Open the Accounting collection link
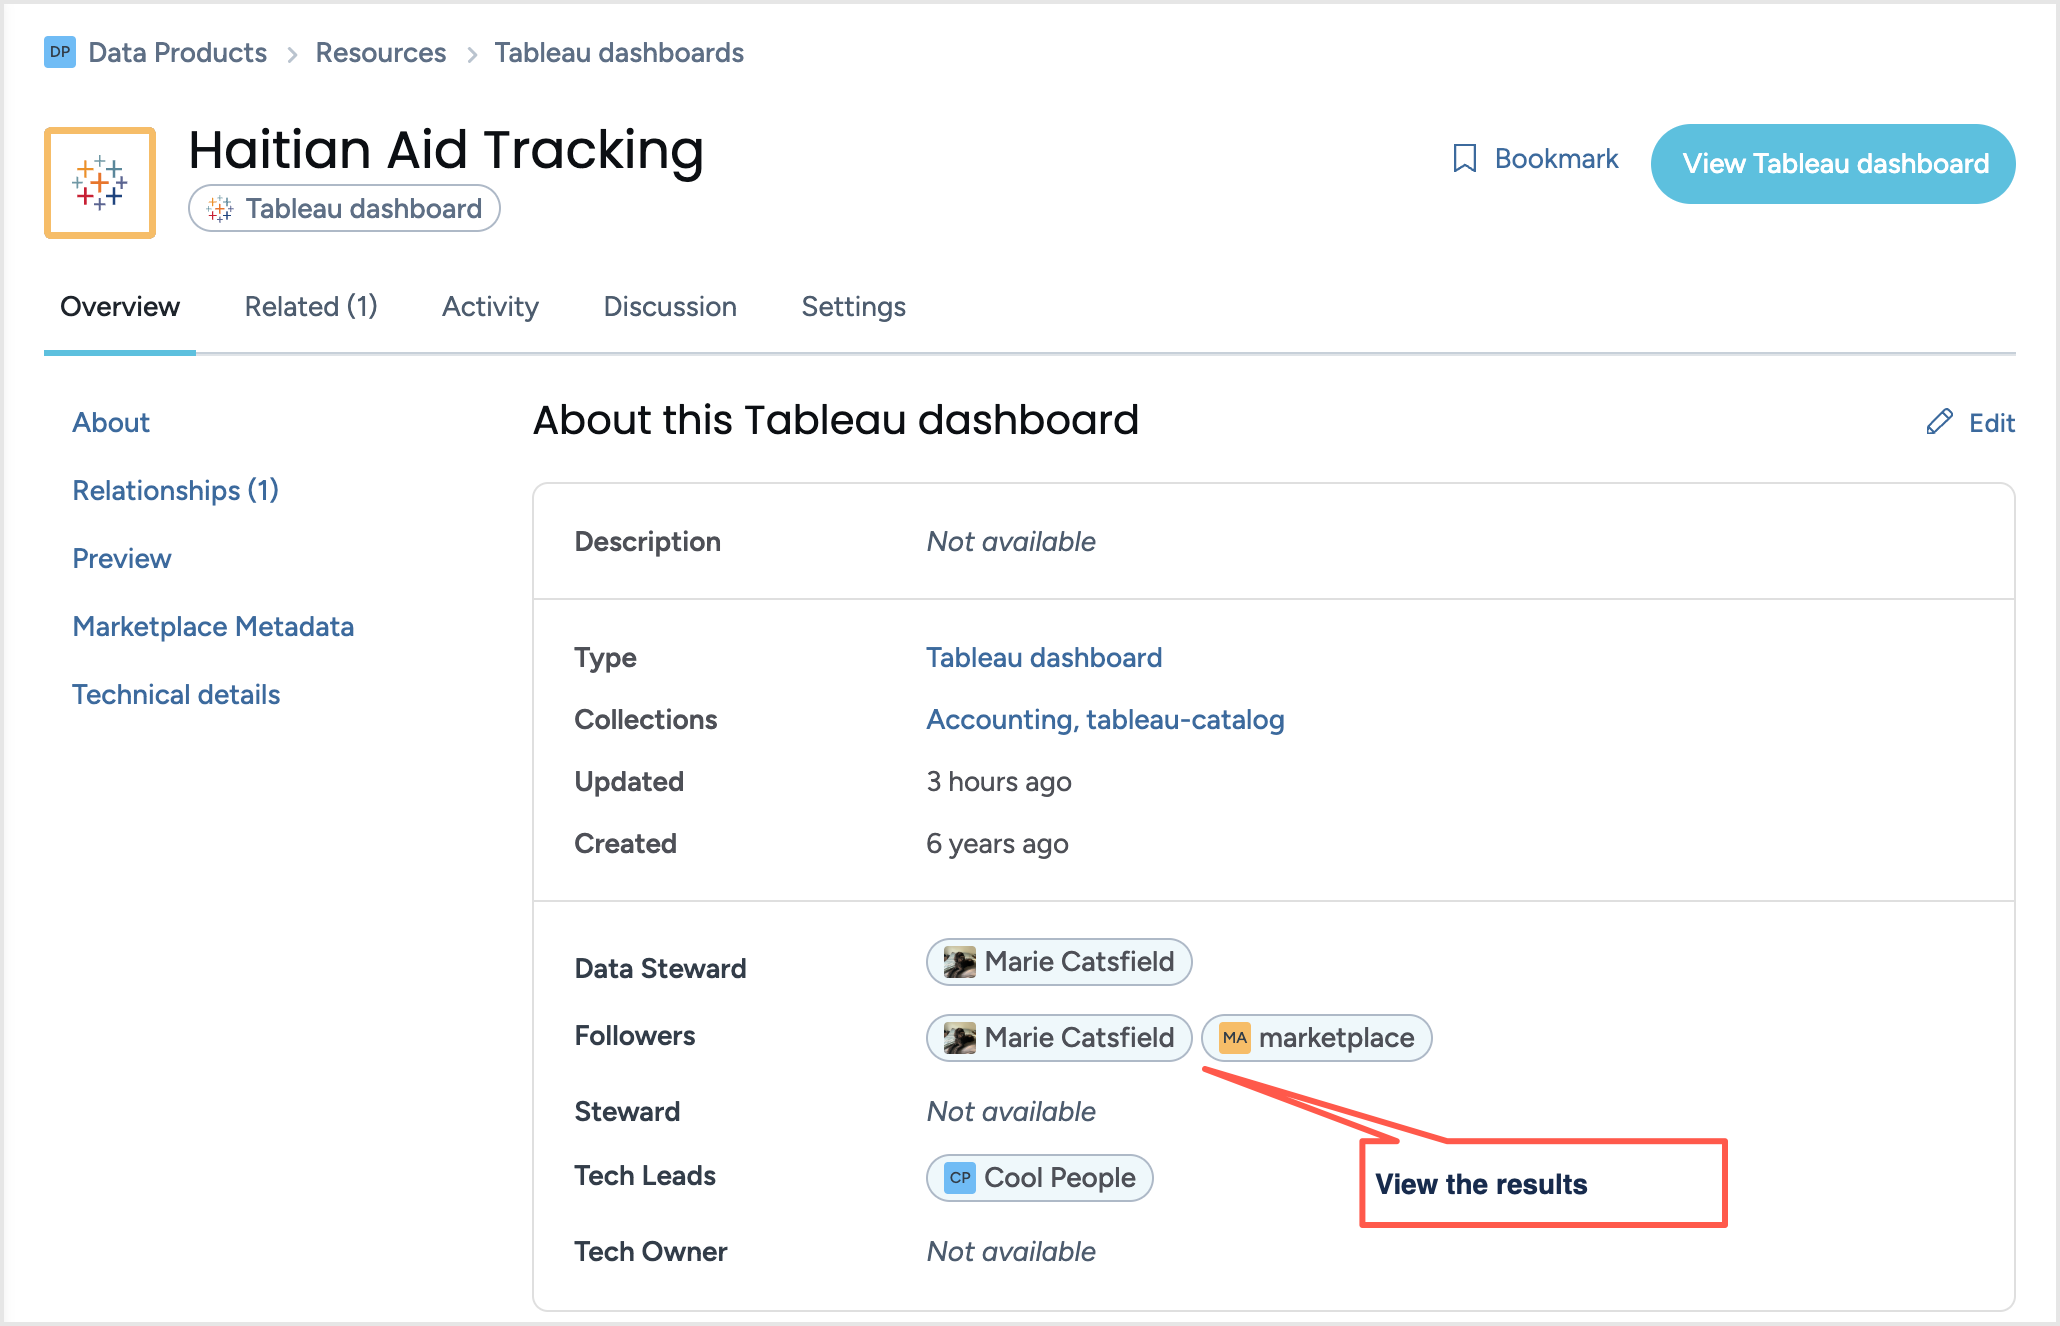2060x1326 pixels. pos(1001,719)
